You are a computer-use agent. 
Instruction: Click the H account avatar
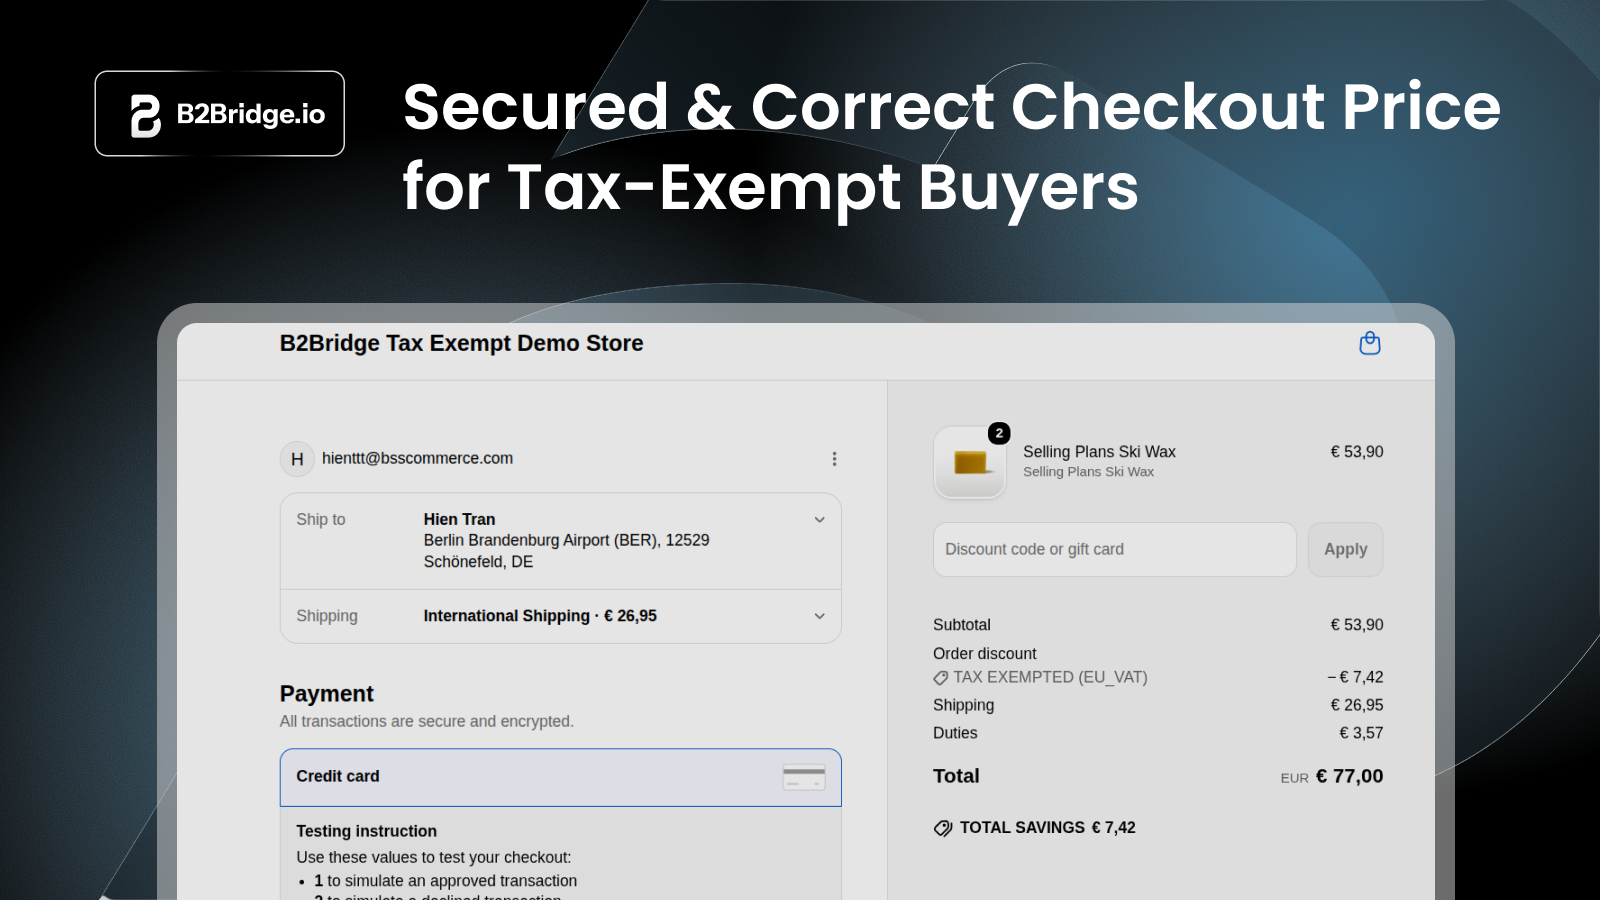(297, 459)
